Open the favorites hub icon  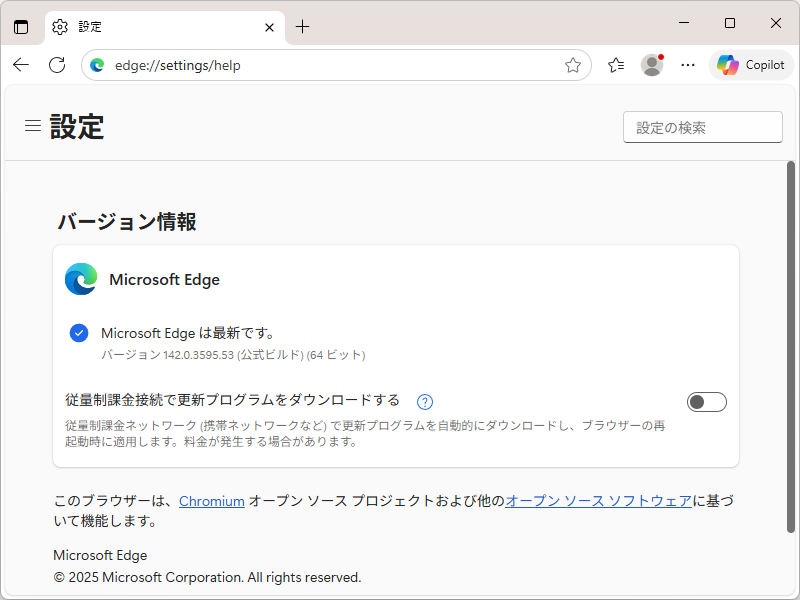(615, 64)
